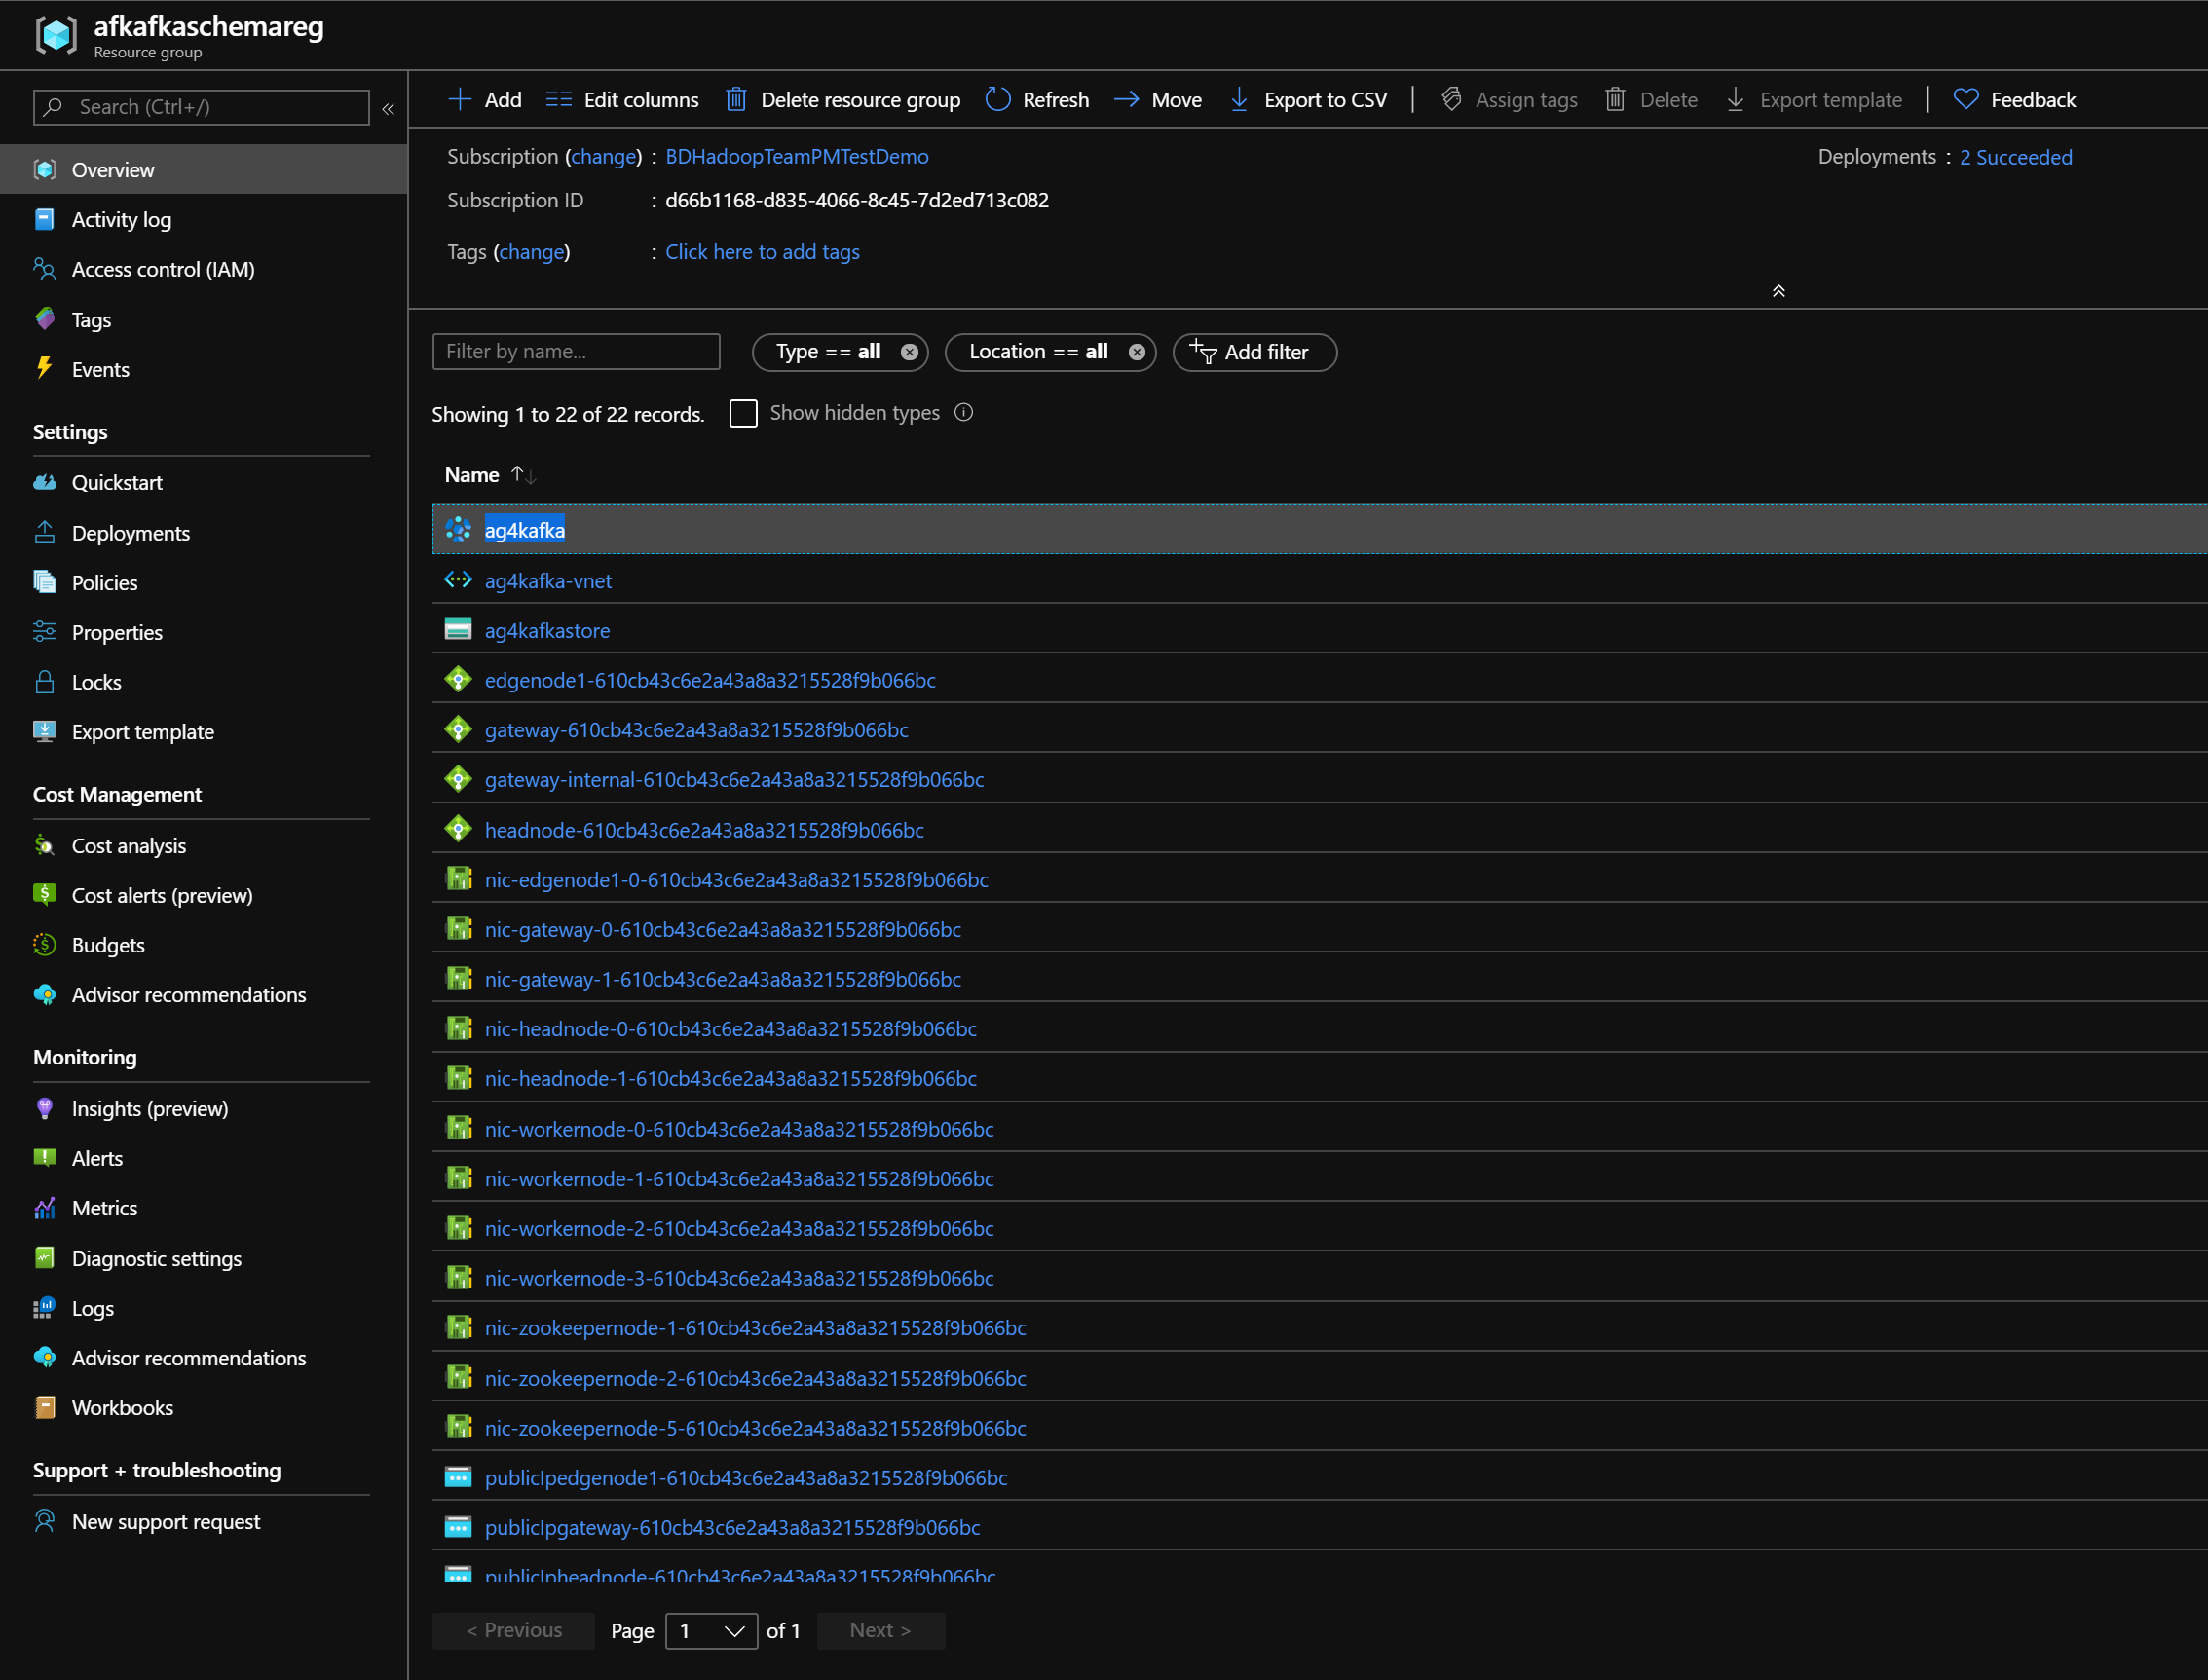Click the Metrics chart icon
This screenshot has width=2208, height=1680.
click(45, 1208)
